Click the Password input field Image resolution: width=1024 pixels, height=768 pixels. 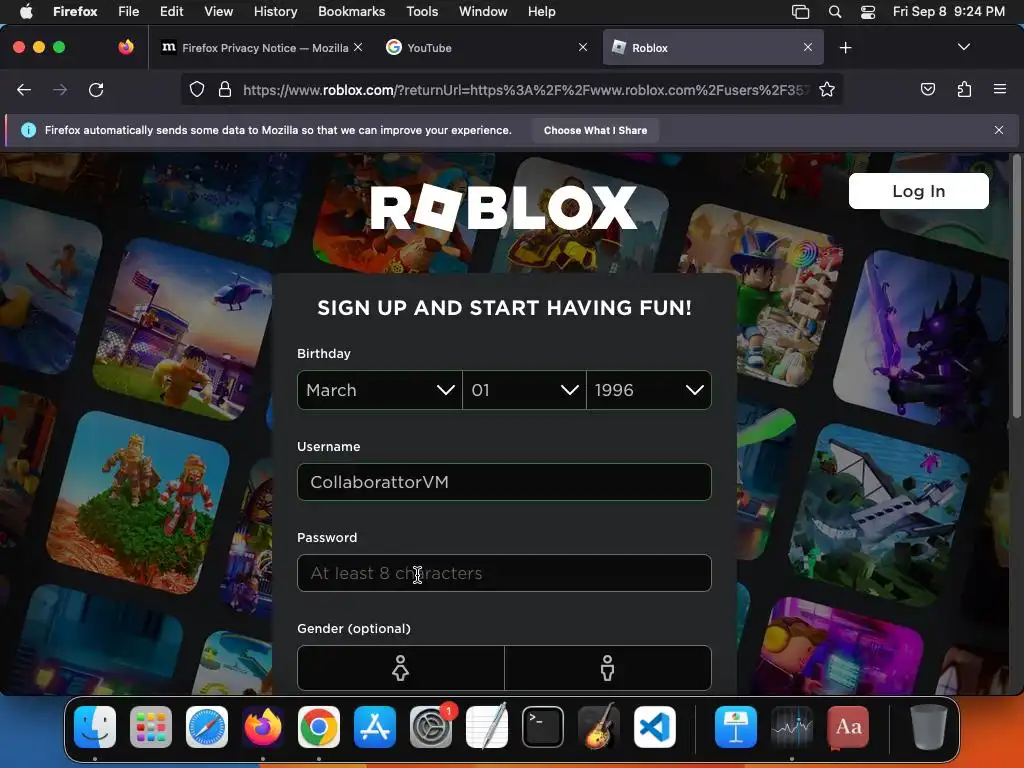click(504, 573)
